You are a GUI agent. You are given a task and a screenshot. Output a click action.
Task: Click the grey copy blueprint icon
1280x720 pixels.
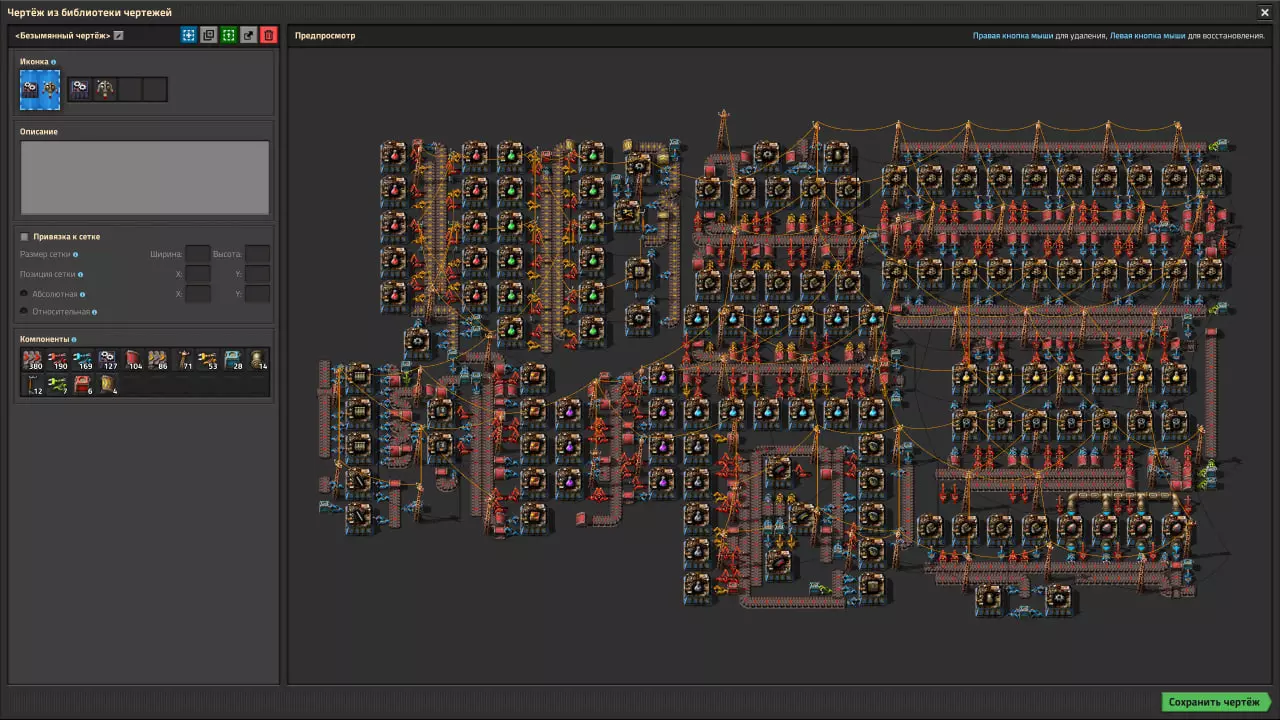[x=208, y=35]
